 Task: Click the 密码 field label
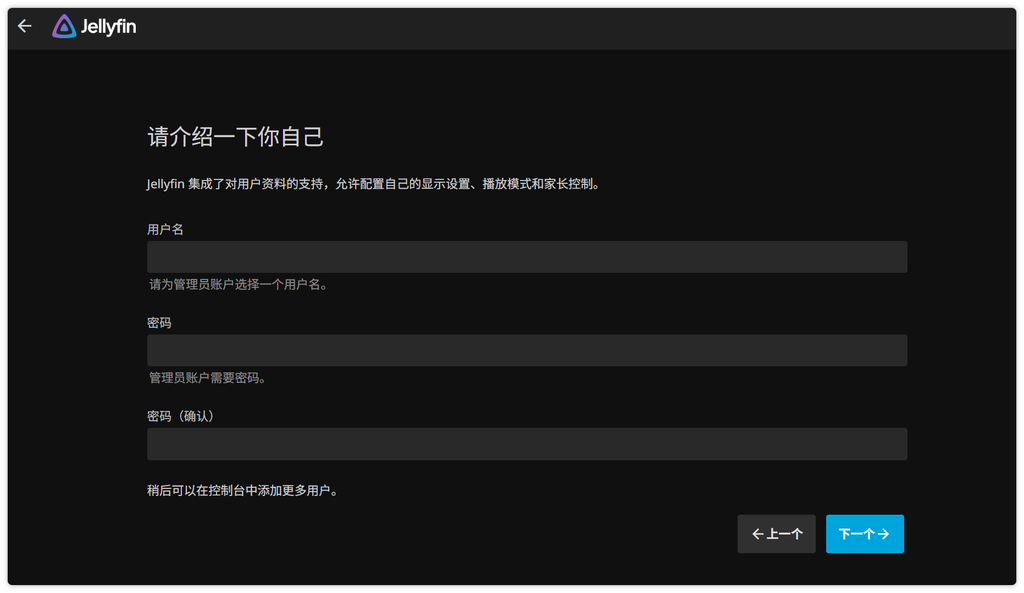(x=159, y=322)
